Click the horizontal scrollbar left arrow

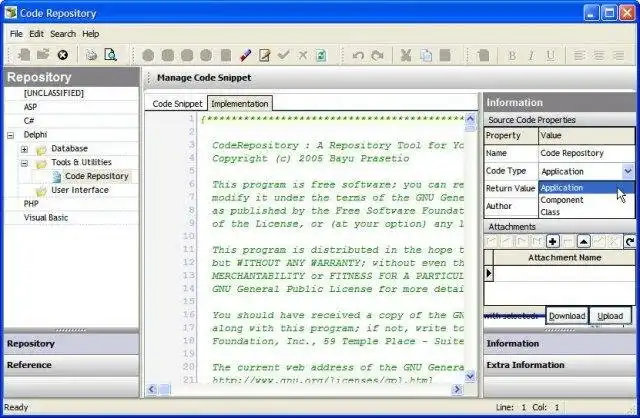pos(151,389)
